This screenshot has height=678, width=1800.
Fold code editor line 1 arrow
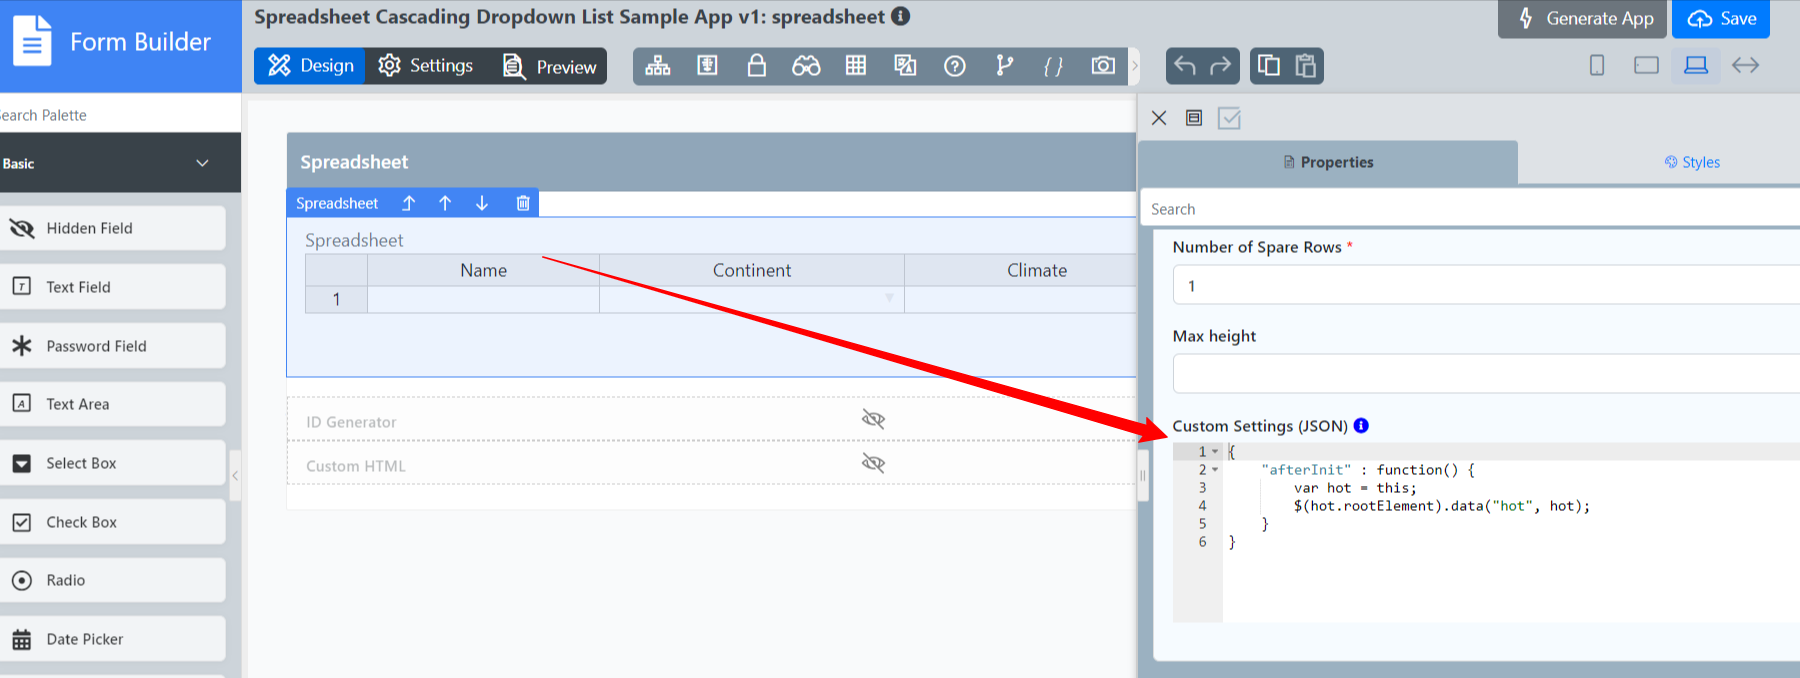tap(1215, 451)
